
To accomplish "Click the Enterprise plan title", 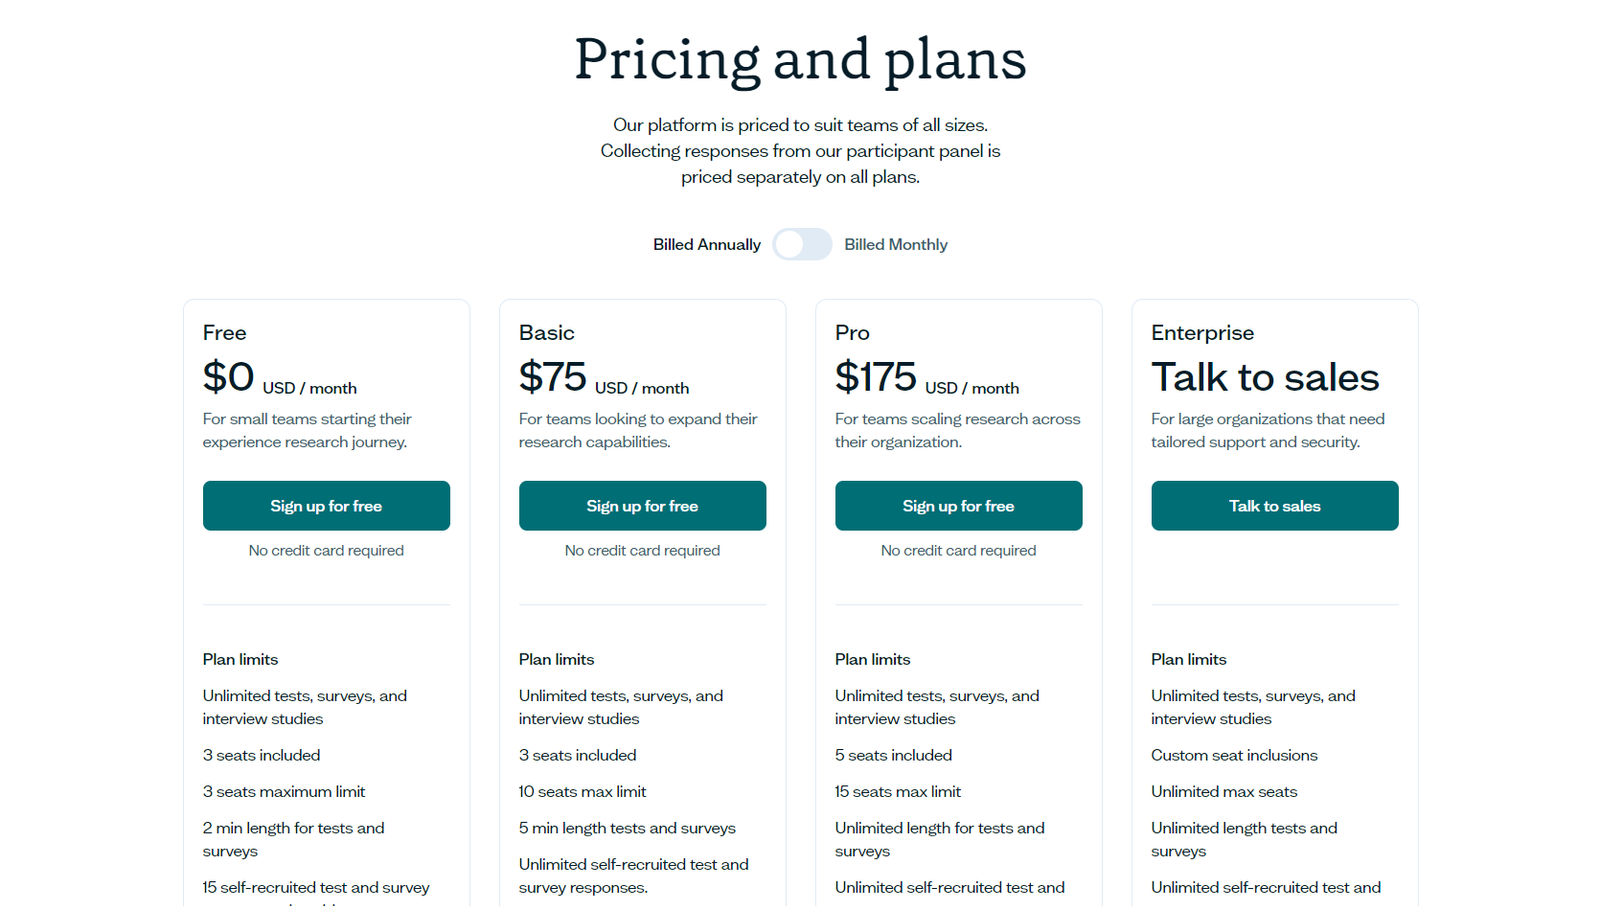I will click(x=1202, y=333).
